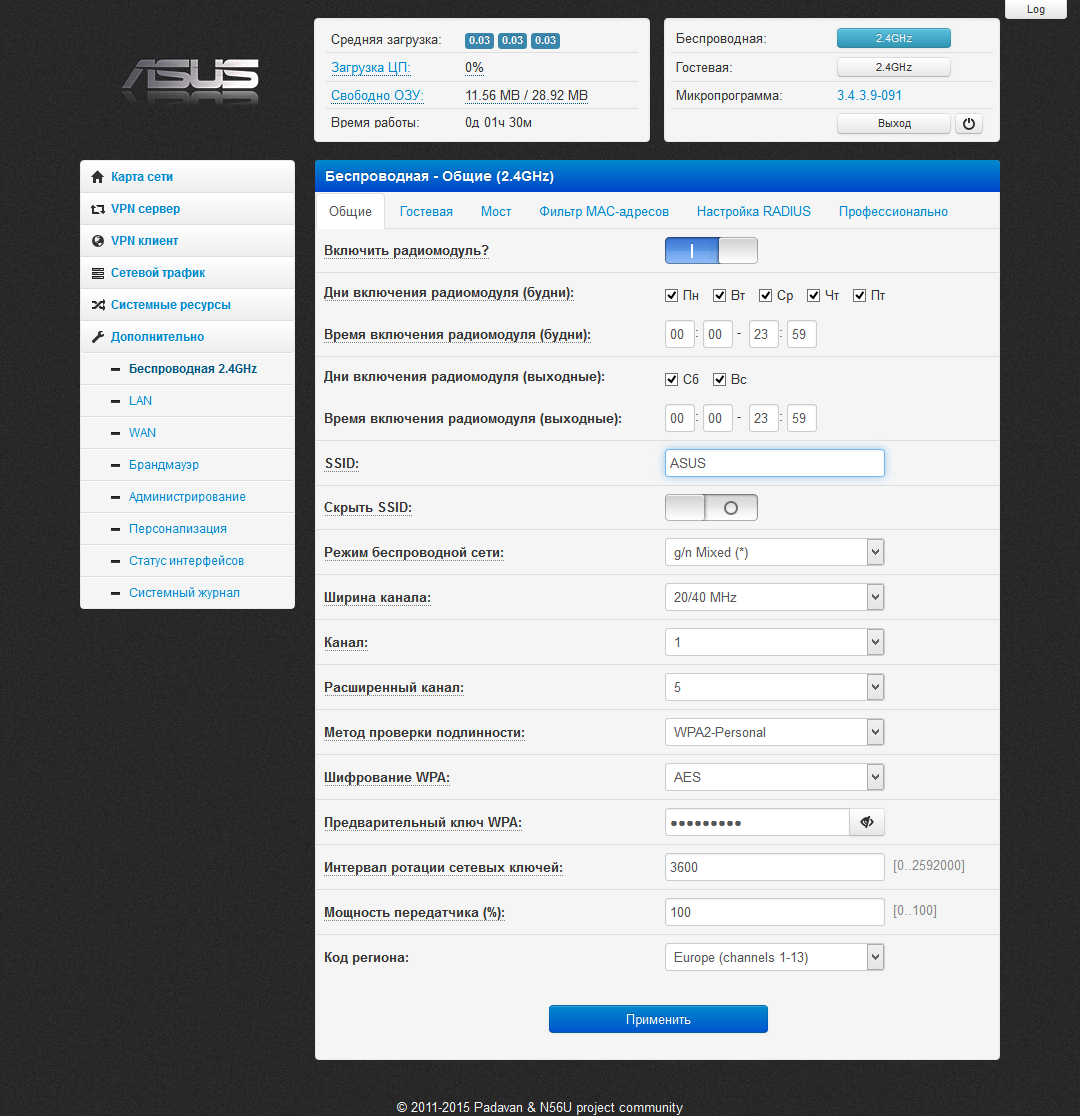Open Карта сети menu item
The image size is (1080, 1116).
tap(187, 177)
